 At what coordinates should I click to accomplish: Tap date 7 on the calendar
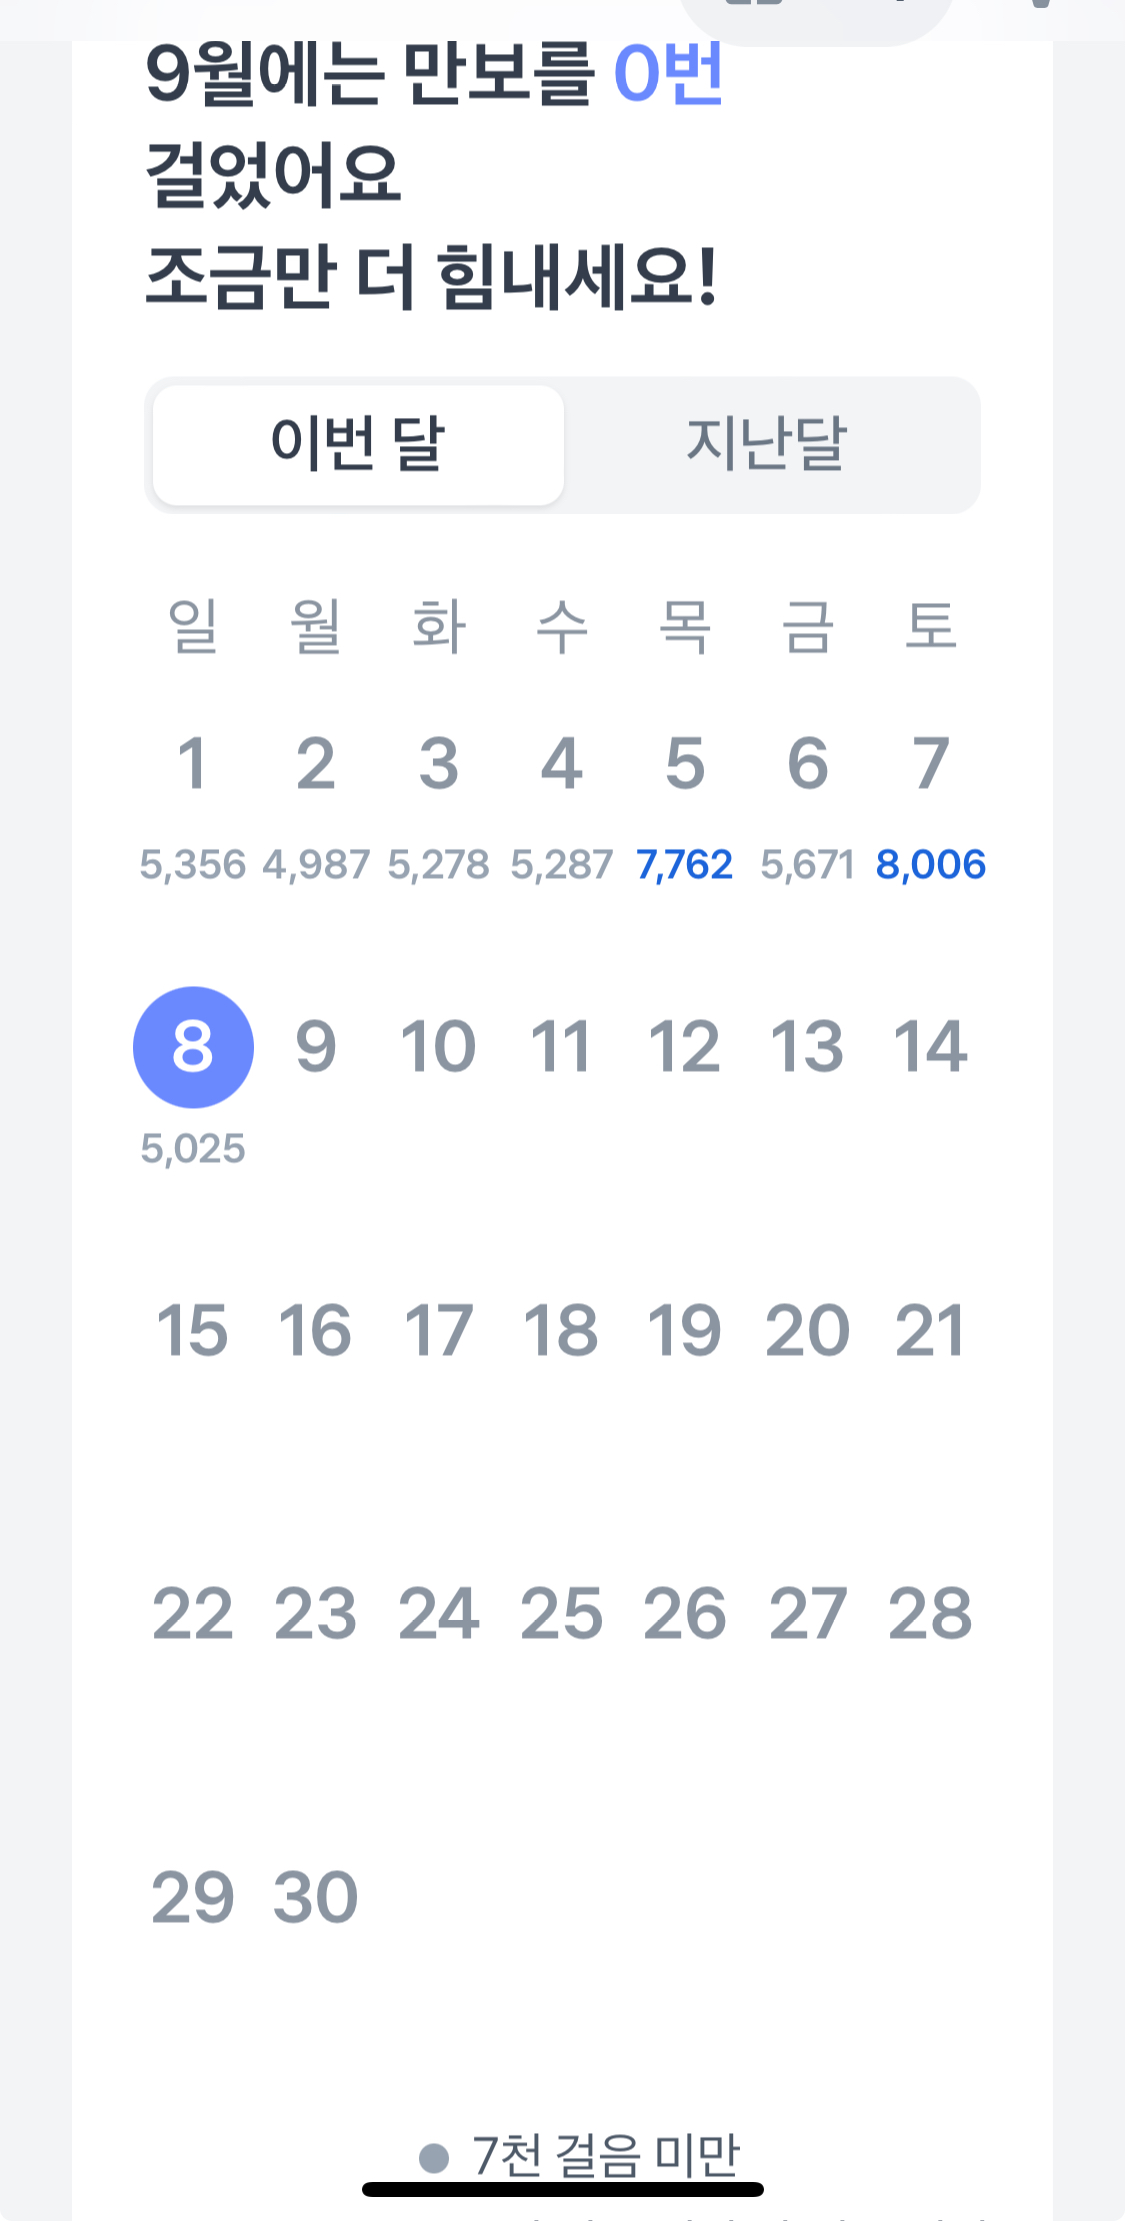[x=930, y=765]
